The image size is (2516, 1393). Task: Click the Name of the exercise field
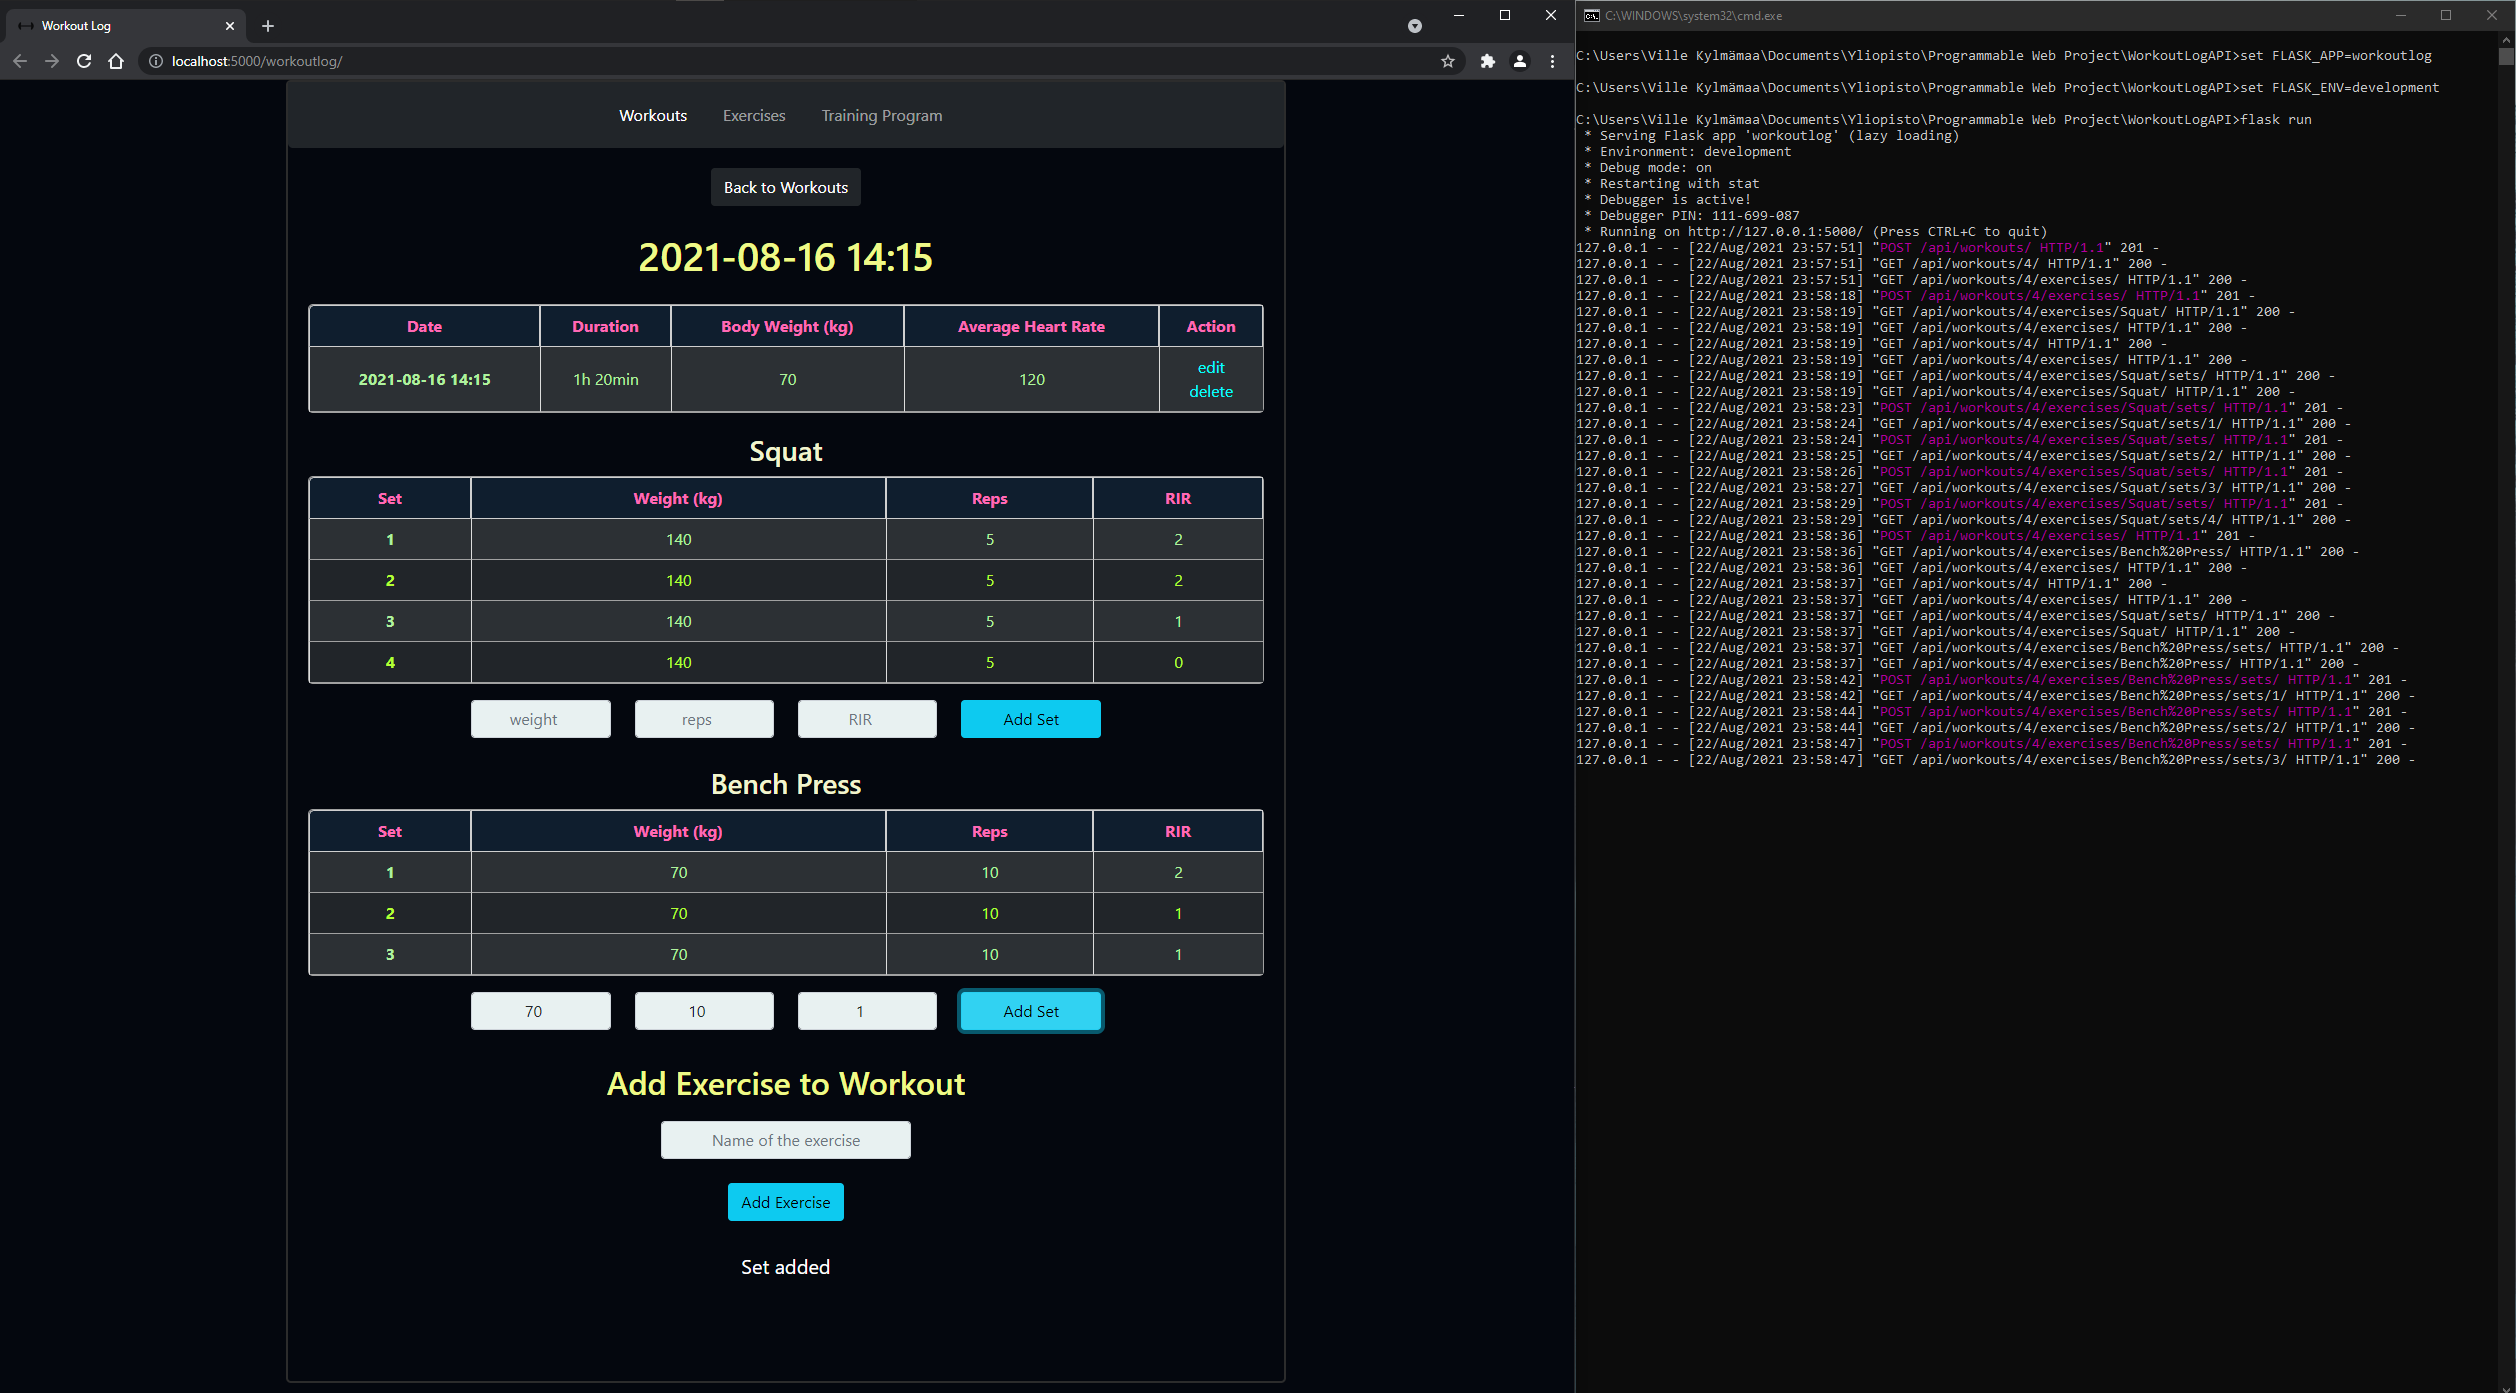click(x=785, y=1140)
